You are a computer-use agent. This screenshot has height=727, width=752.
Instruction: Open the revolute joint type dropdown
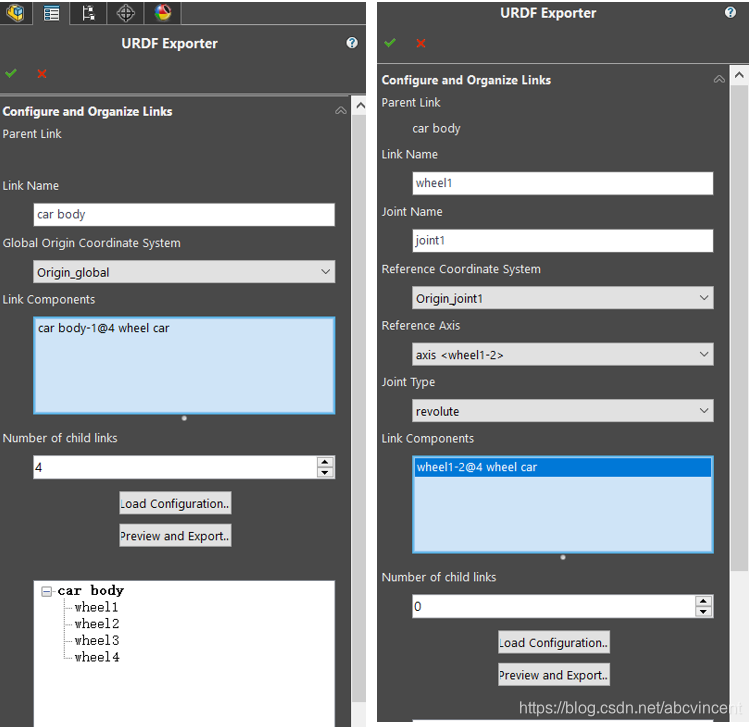click(563, 411)
